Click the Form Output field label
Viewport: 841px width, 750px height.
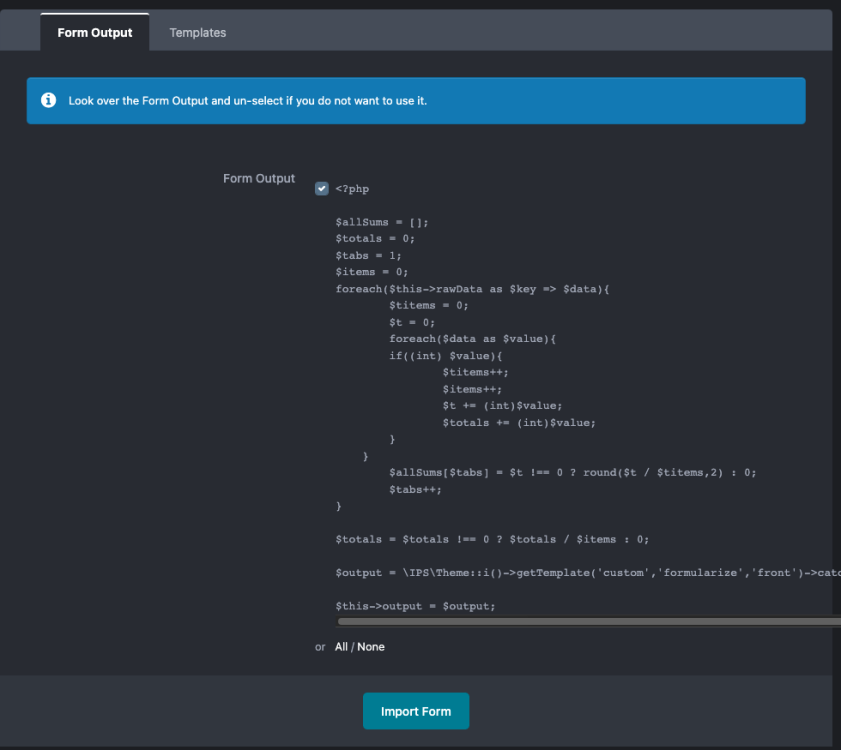tap(259, 179)
